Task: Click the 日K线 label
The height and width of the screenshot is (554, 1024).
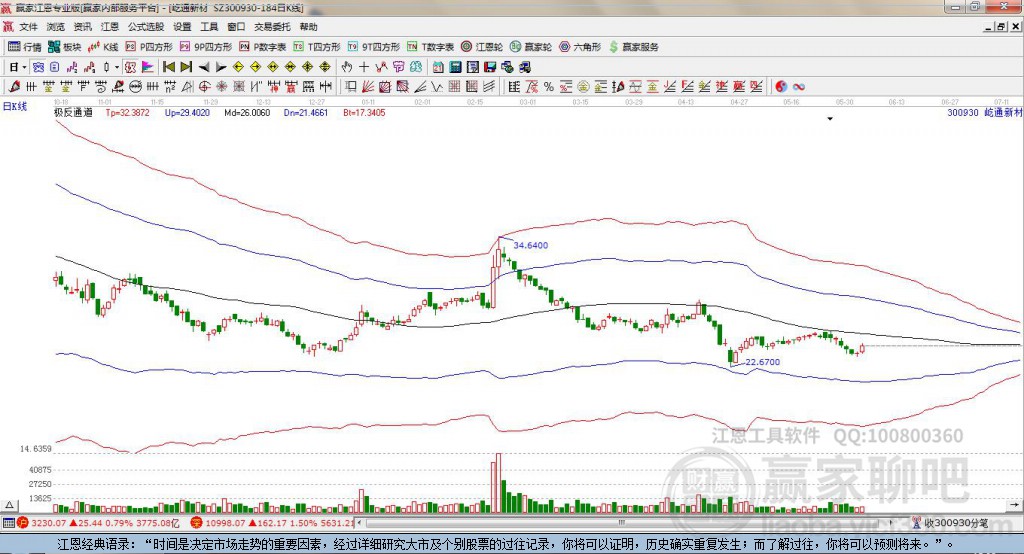Action: (x=15, y=106)
